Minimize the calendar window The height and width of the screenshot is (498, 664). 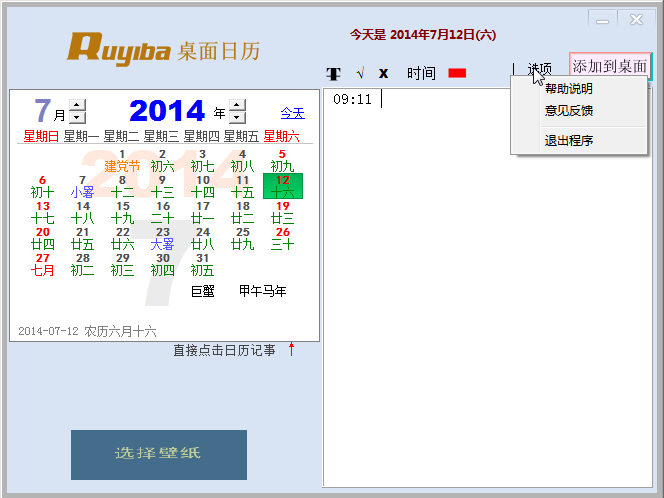click(x=603, y=20)
